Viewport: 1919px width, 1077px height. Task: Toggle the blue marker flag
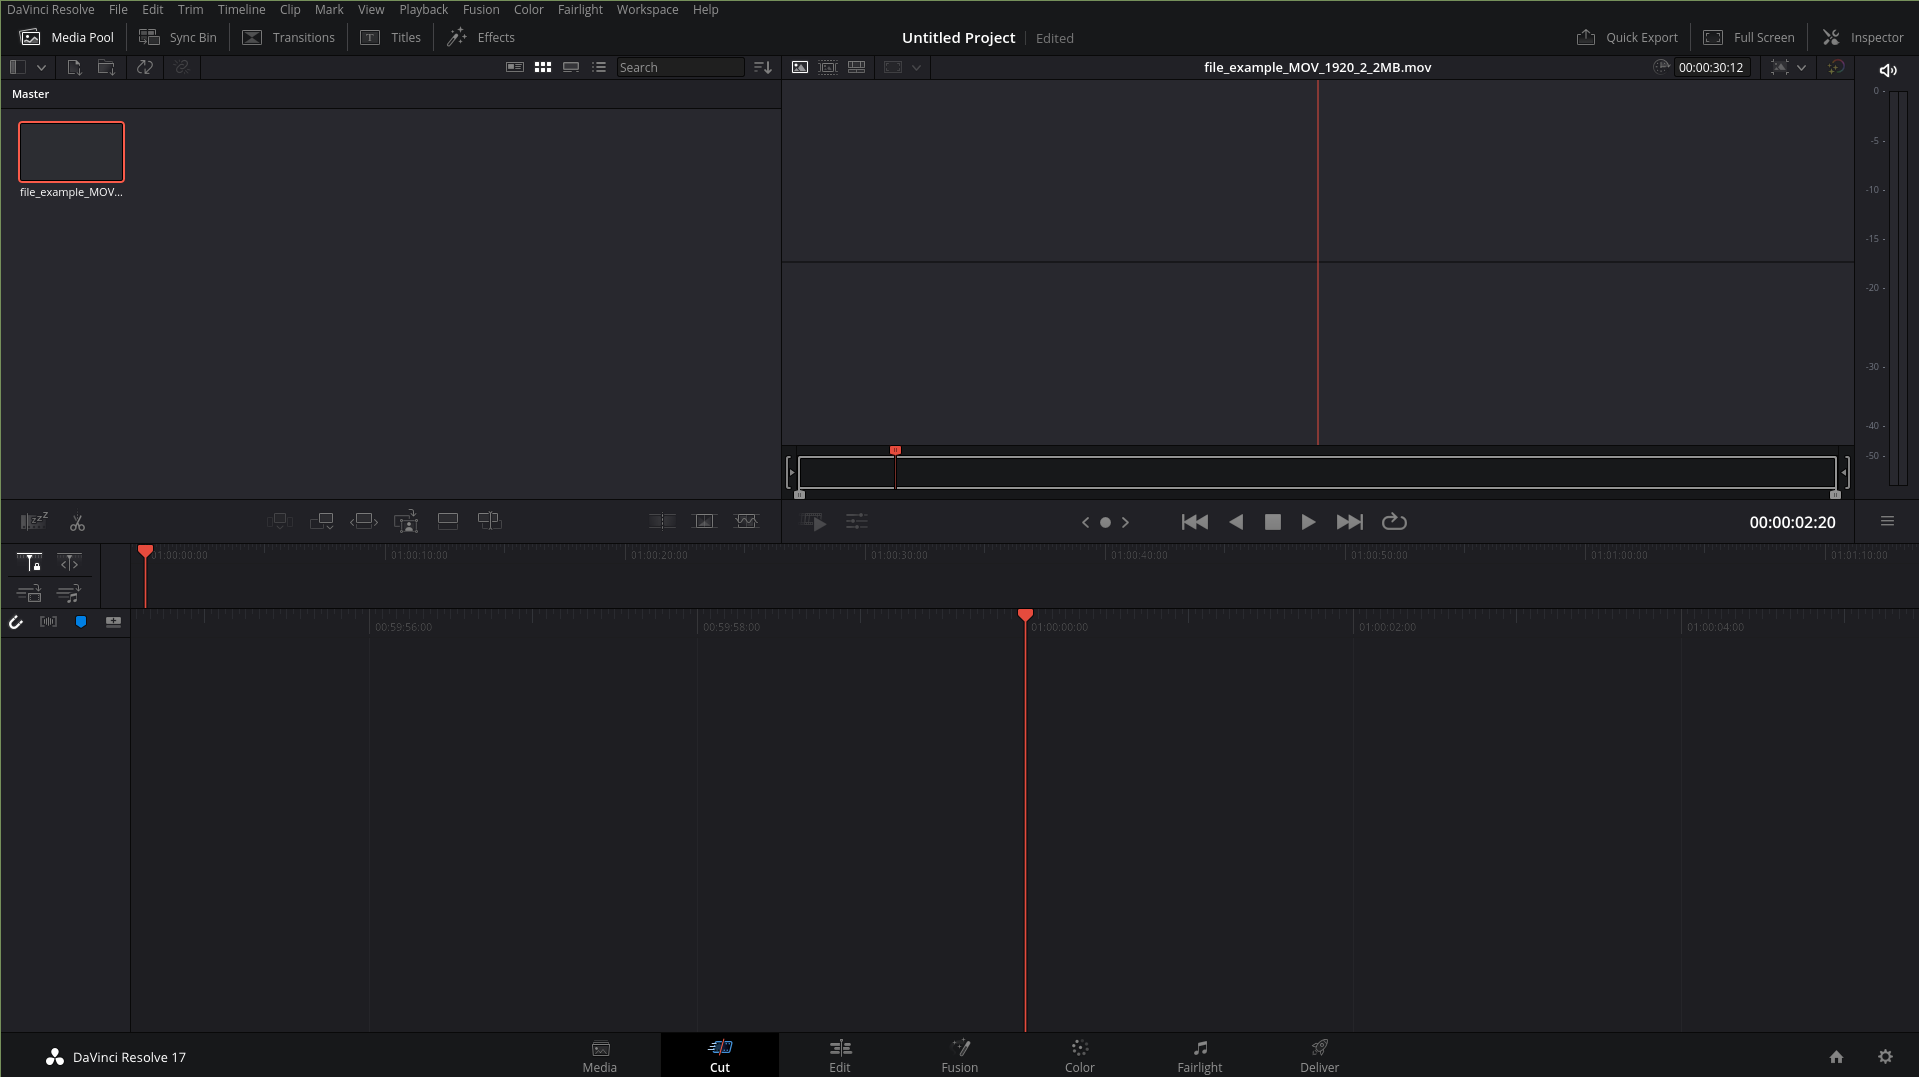coord(81,622)
